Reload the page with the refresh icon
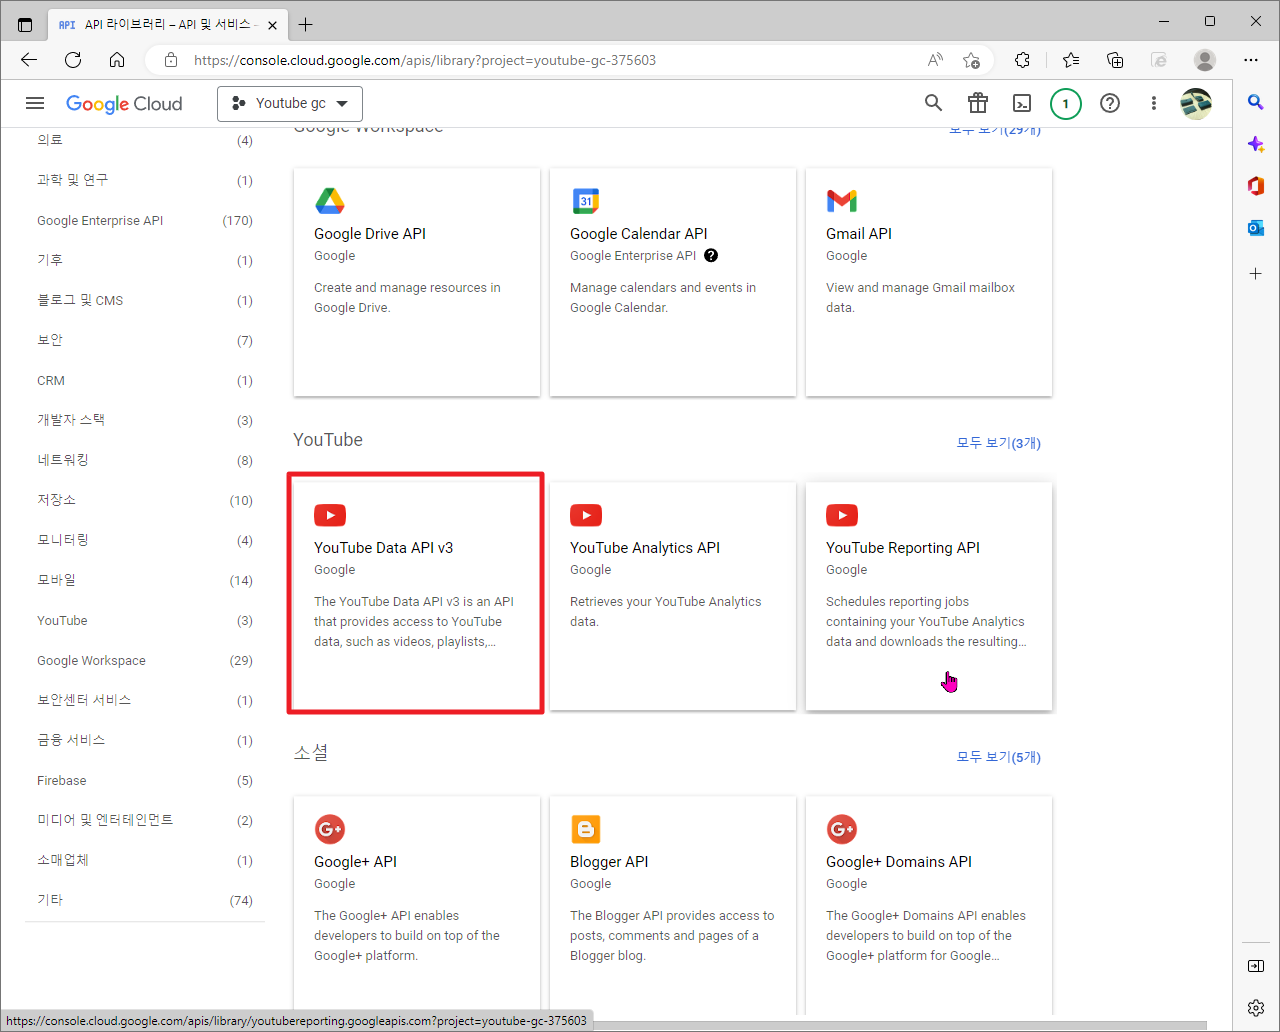Viewport: 1280px width, 1032px height. [73, 60]
